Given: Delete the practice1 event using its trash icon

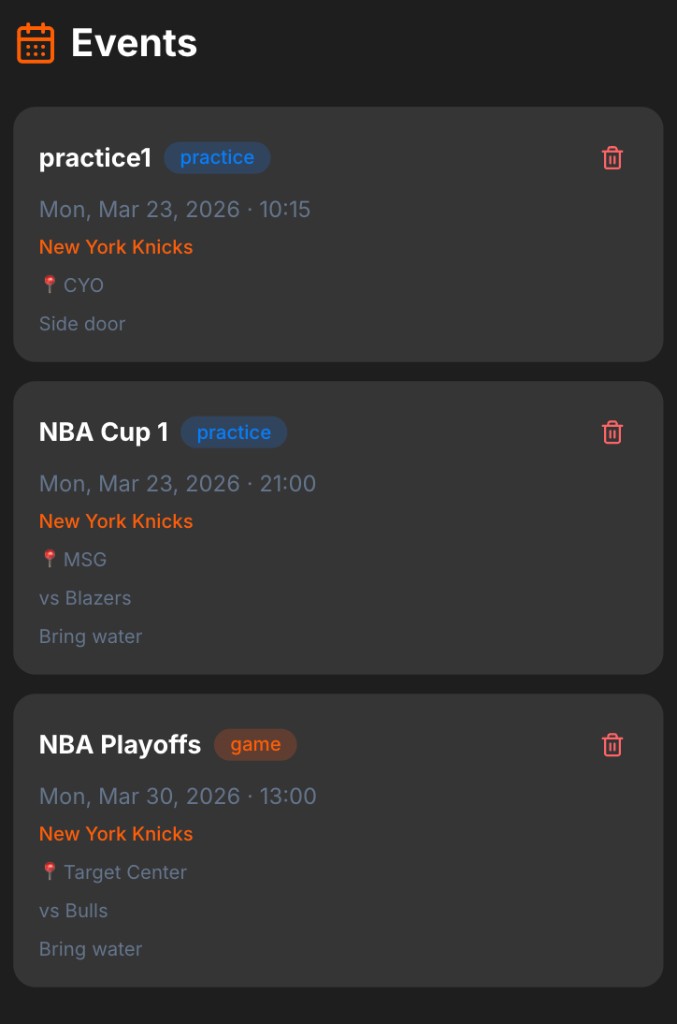Looking at the screenshot, I should tap(613, 157).
